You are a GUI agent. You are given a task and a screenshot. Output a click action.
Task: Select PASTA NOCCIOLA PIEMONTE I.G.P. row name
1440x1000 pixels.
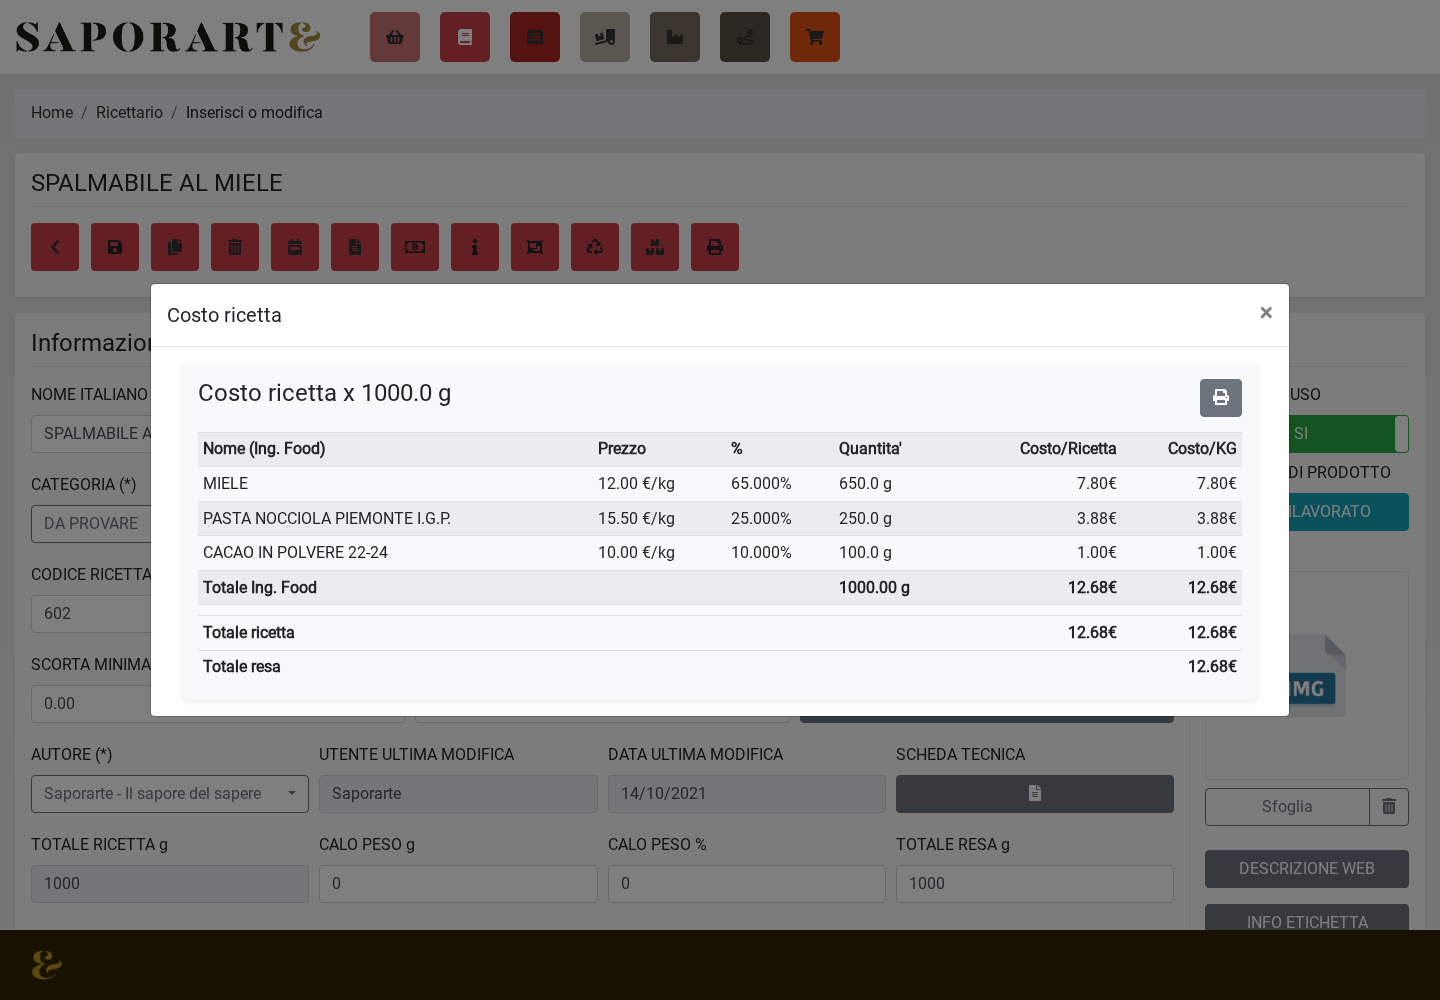point(327,519)
